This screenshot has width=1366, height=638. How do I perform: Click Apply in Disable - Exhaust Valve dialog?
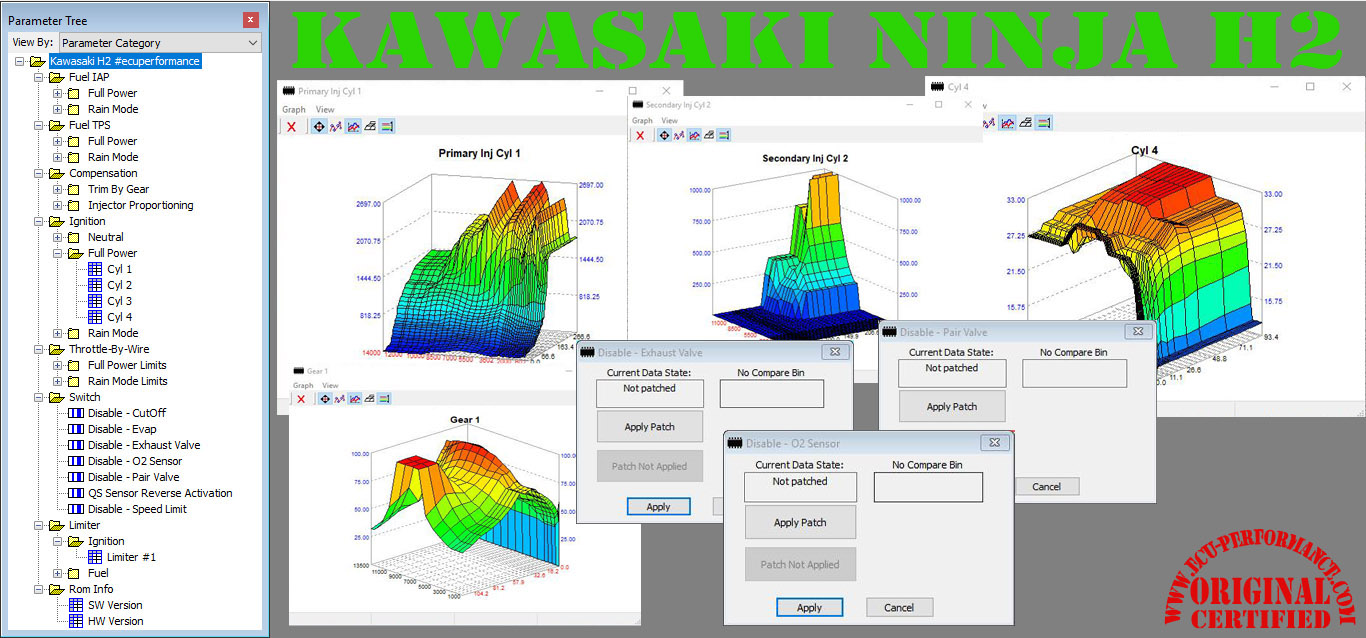(x=658, y=507)
